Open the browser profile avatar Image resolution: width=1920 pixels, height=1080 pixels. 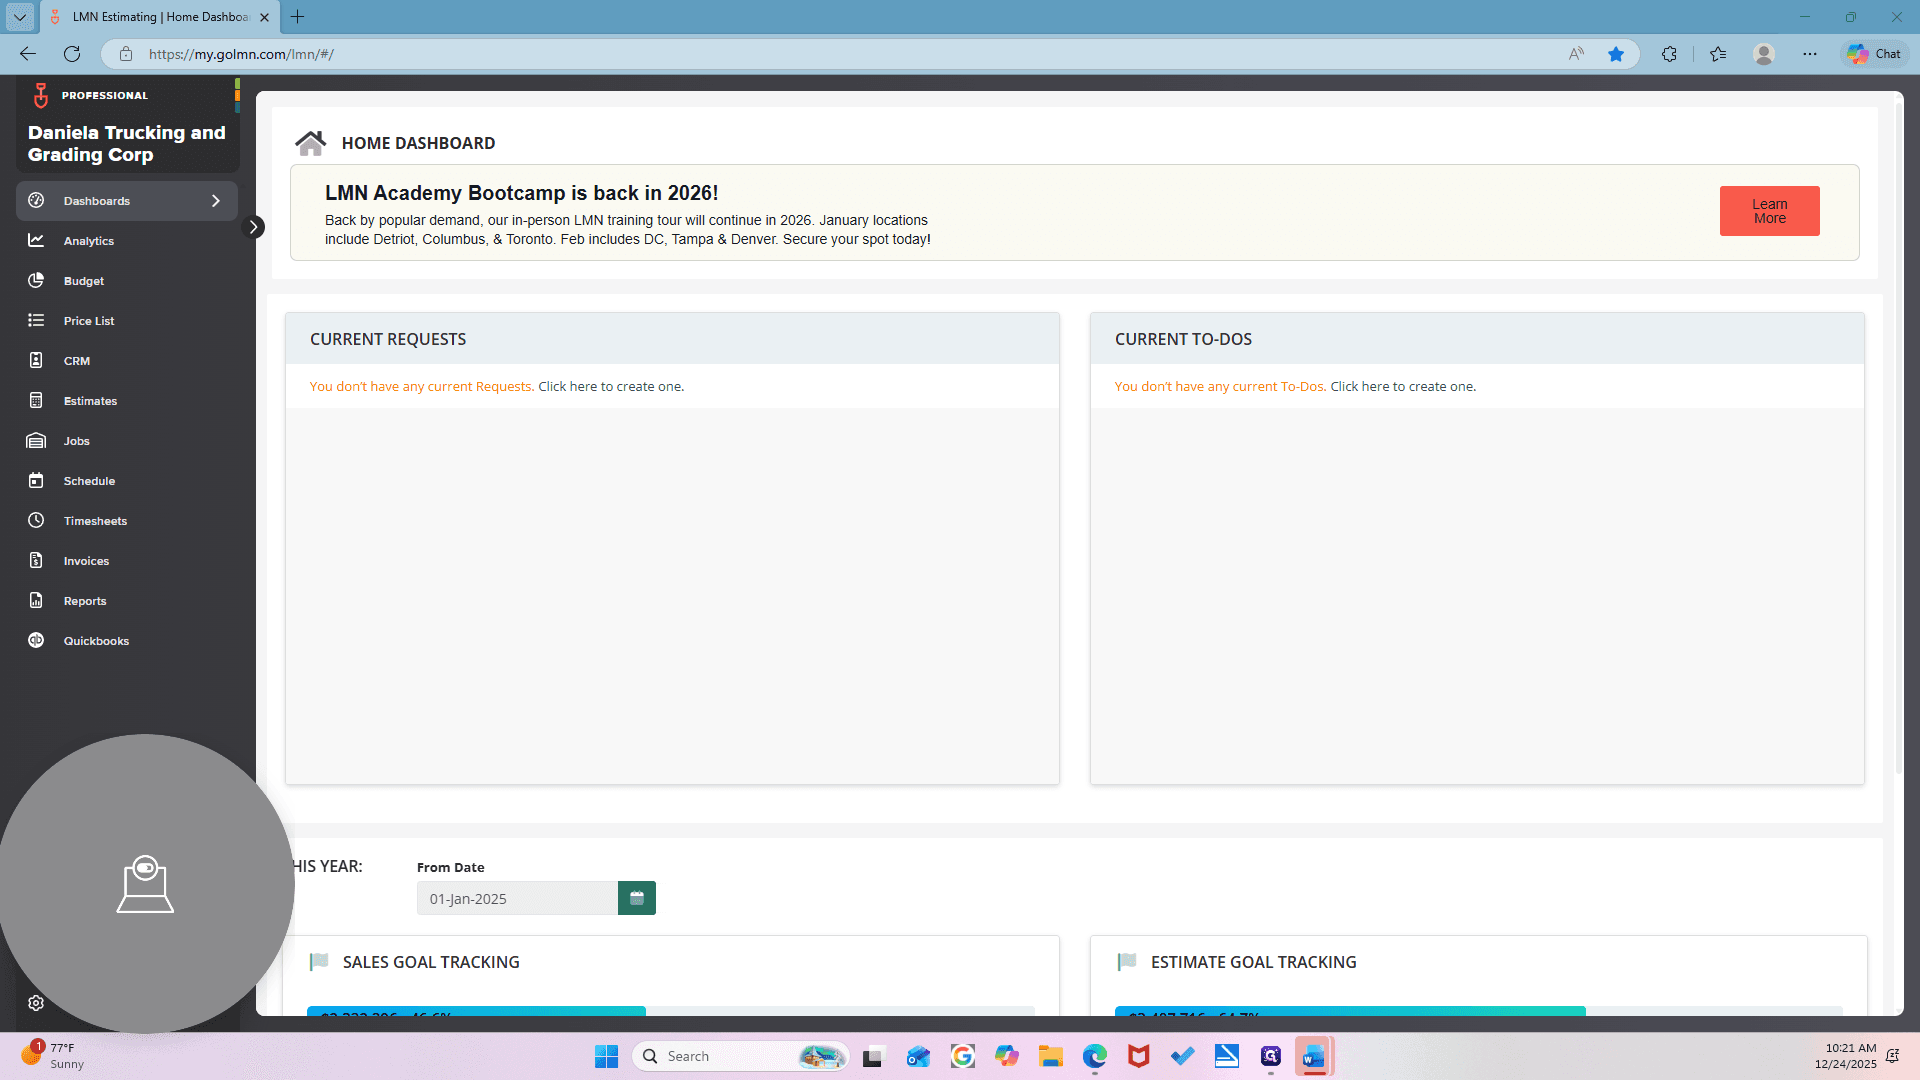tap(1764, 54)
